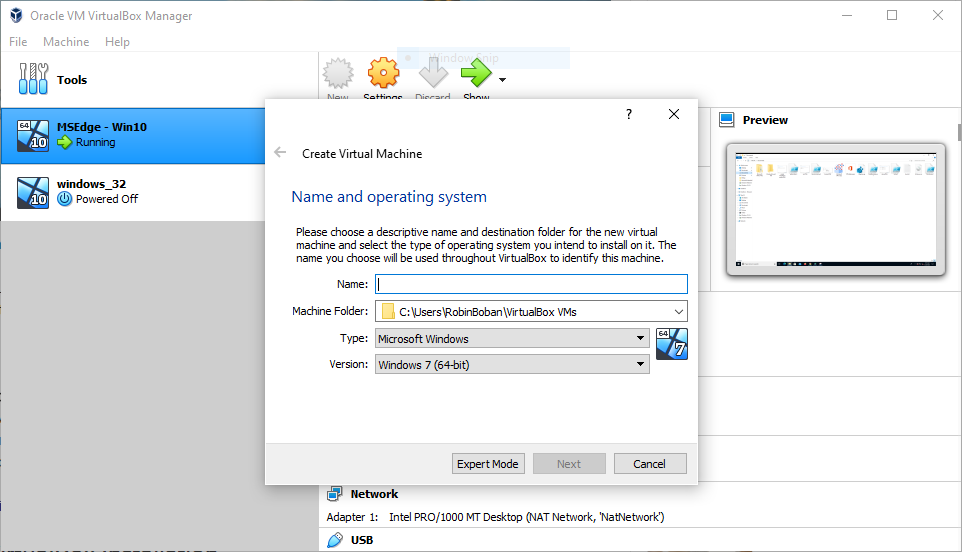Viewport: 962px width, 552px height.
Task: Click the Preview monitor icon
Action: (727, 120)
